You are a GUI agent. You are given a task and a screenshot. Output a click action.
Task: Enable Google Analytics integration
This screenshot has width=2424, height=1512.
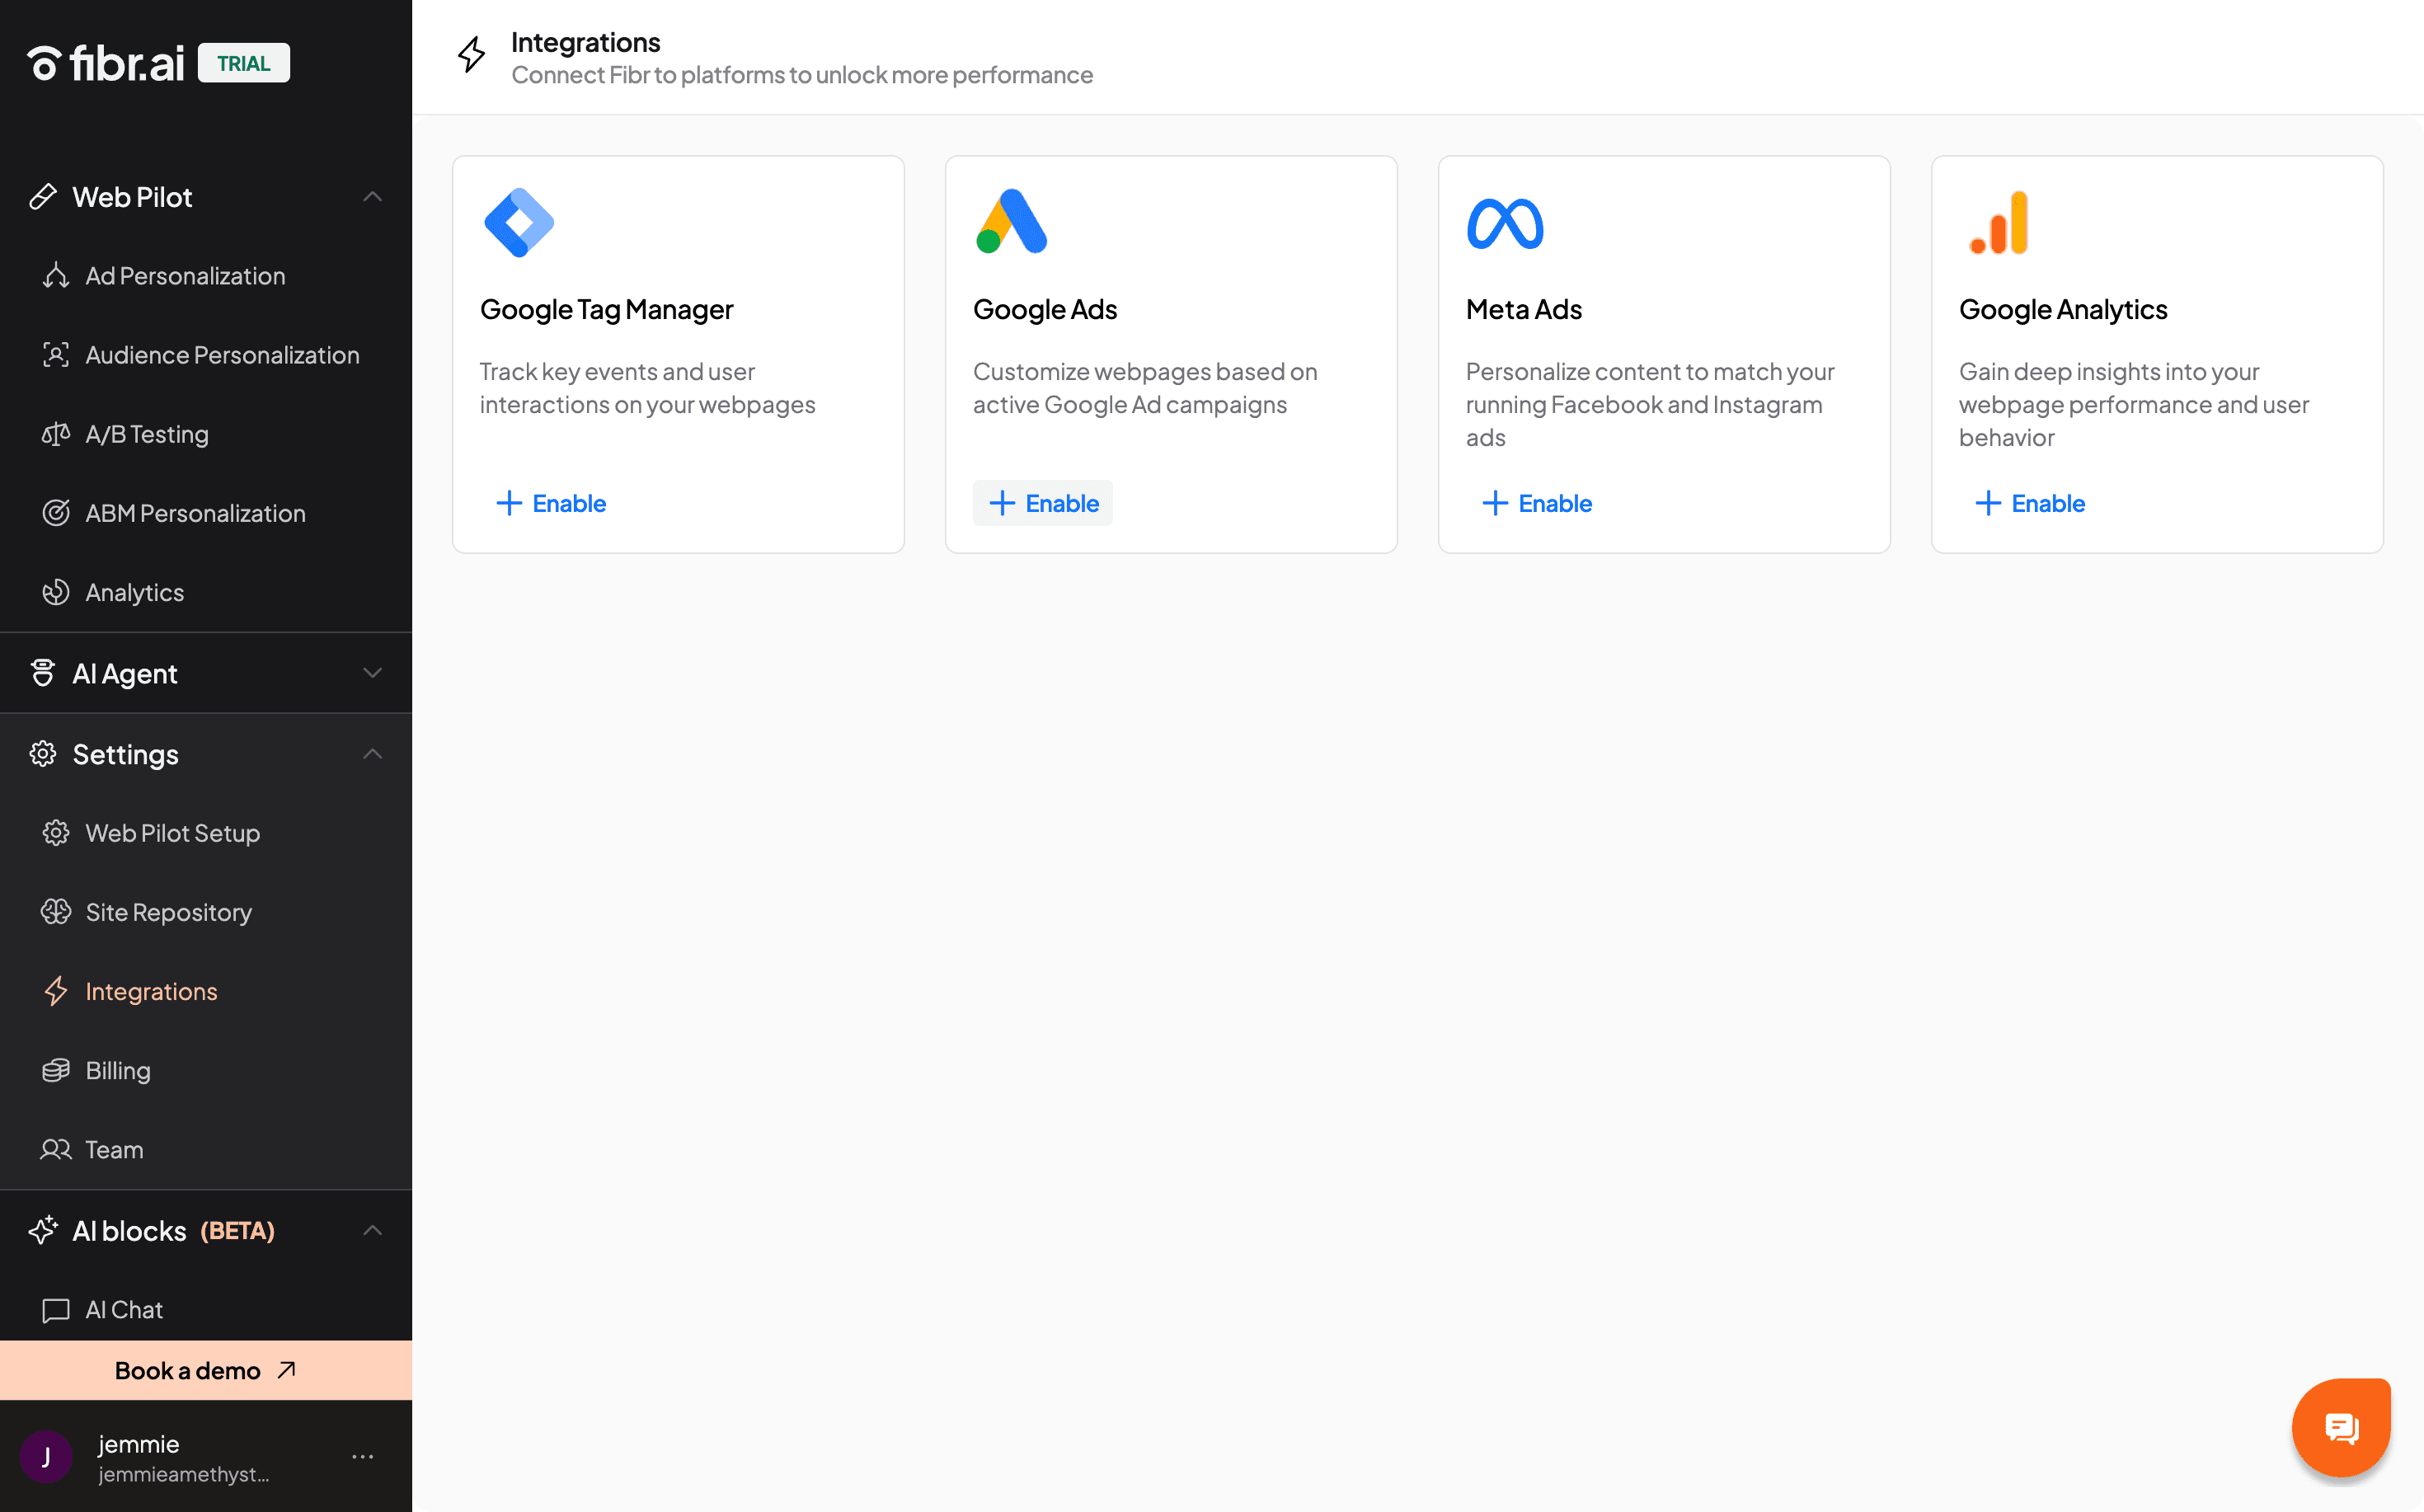[2029, 503]
